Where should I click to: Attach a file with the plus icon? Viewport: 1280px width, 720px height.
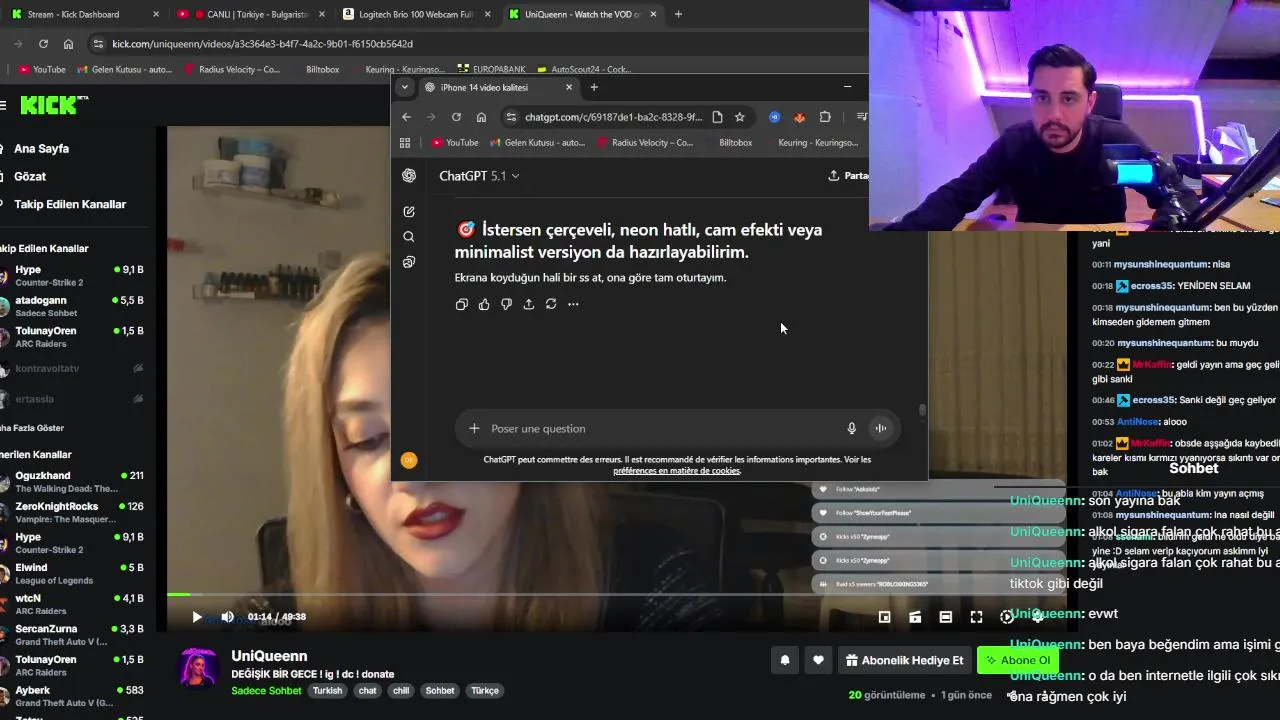(x=474, y=428)
